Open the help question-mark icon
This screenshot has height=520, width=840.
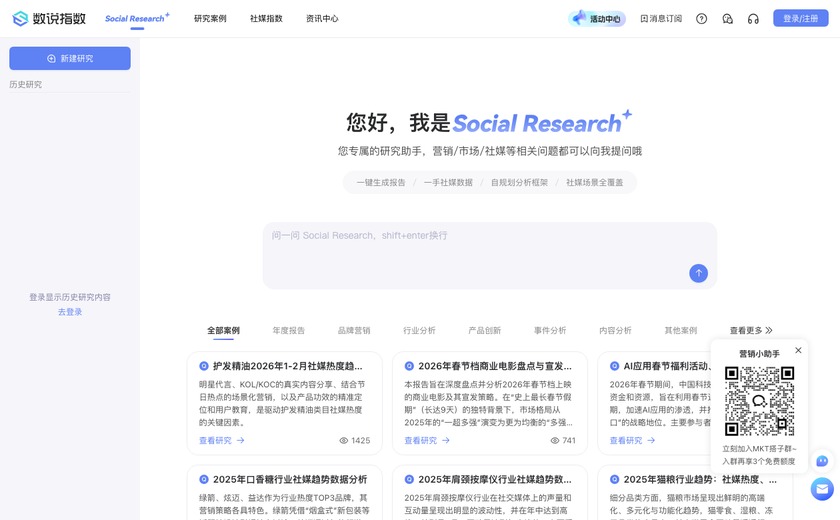[x=701, y=19]
